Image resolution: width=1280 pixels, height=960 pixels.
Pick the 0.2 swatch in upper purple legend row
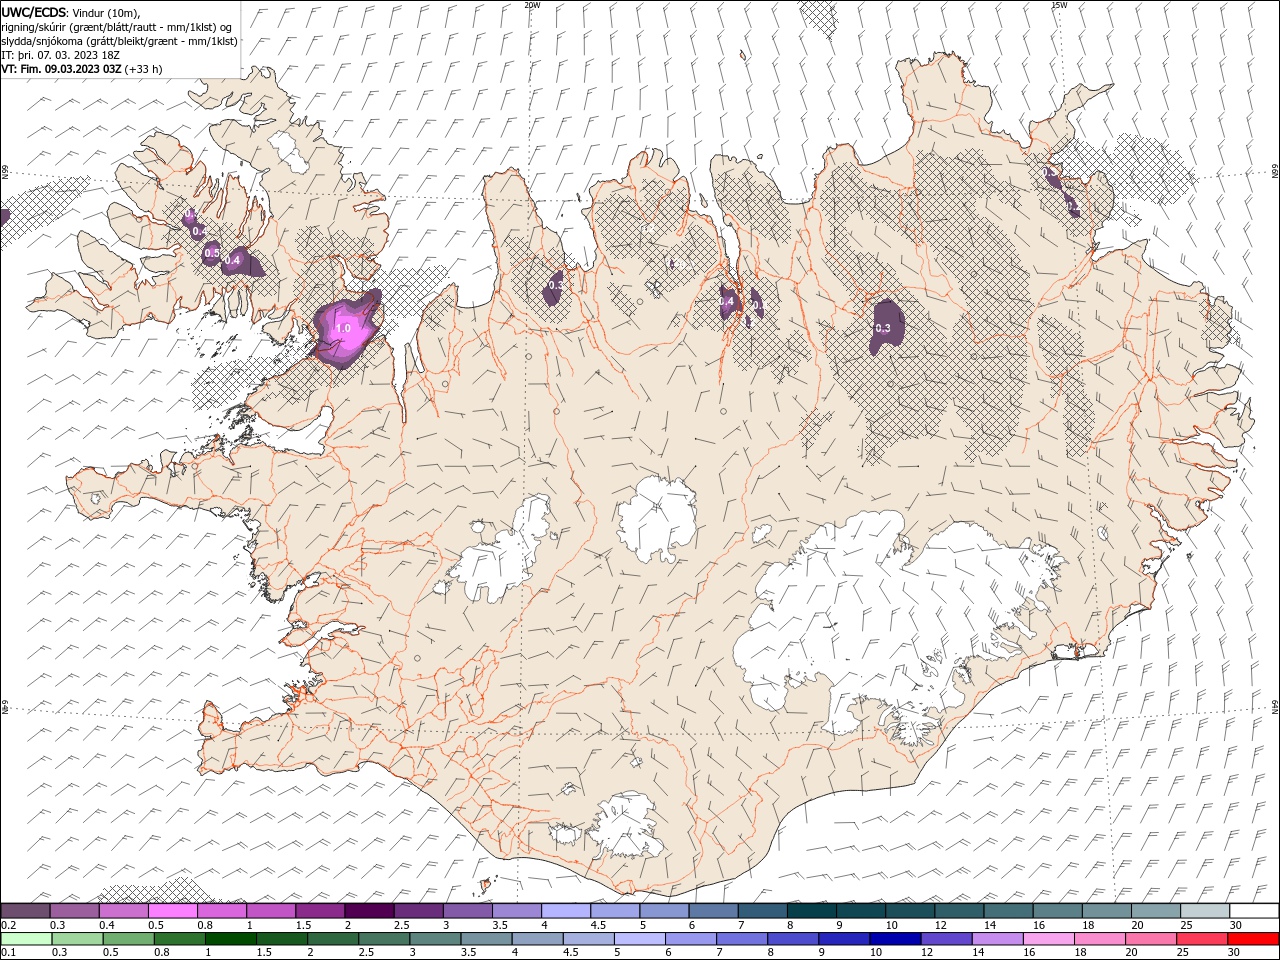[x=25, y=911]
